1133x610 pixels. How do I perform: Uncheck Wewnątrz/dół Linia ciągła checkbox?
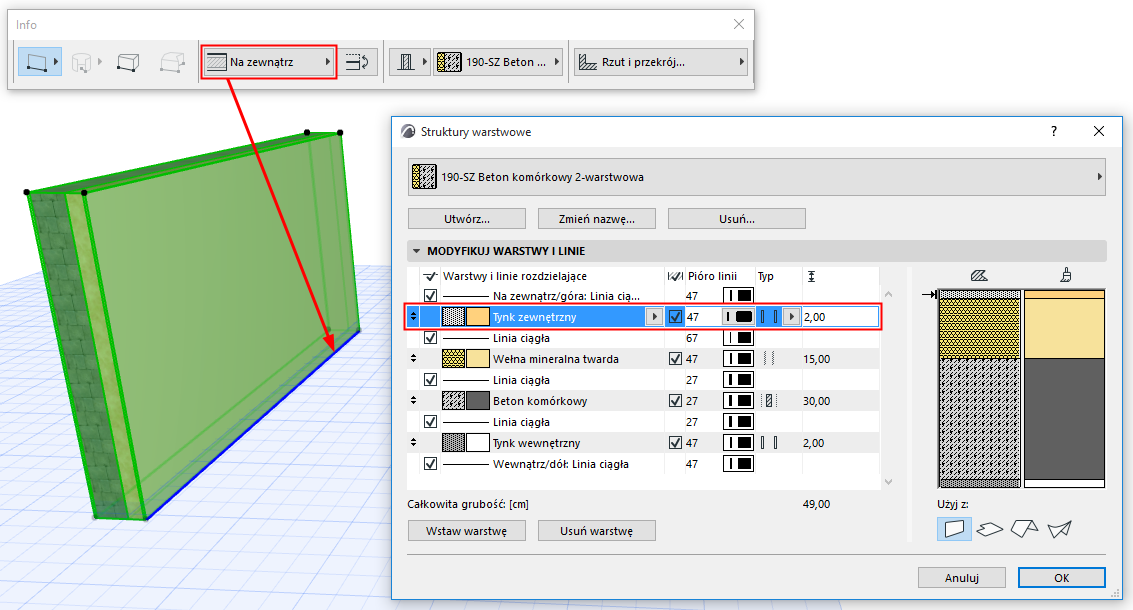(431, 463)
